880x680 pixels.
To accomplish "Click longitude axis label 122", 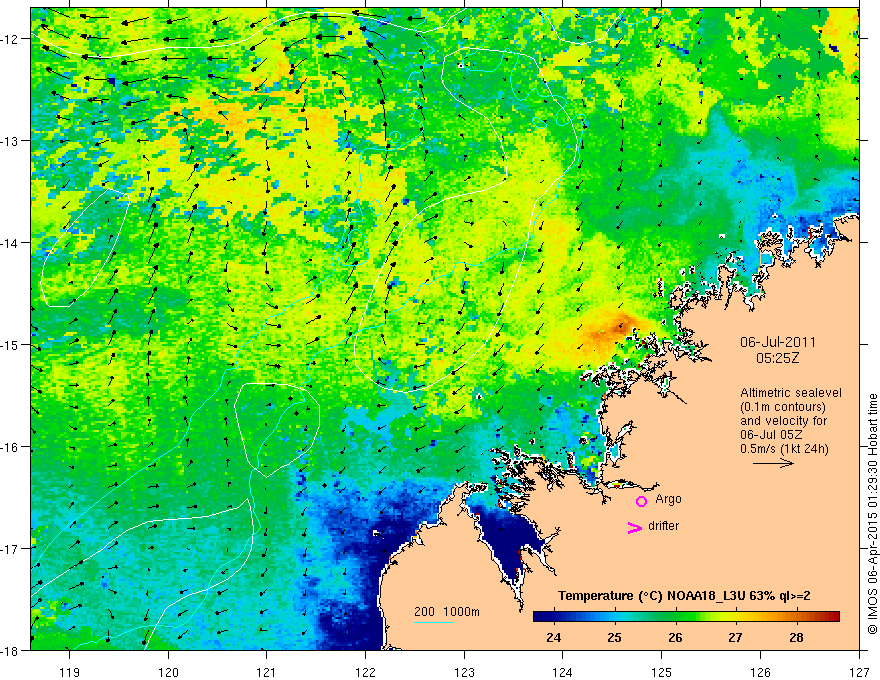I will coord(365,672).
